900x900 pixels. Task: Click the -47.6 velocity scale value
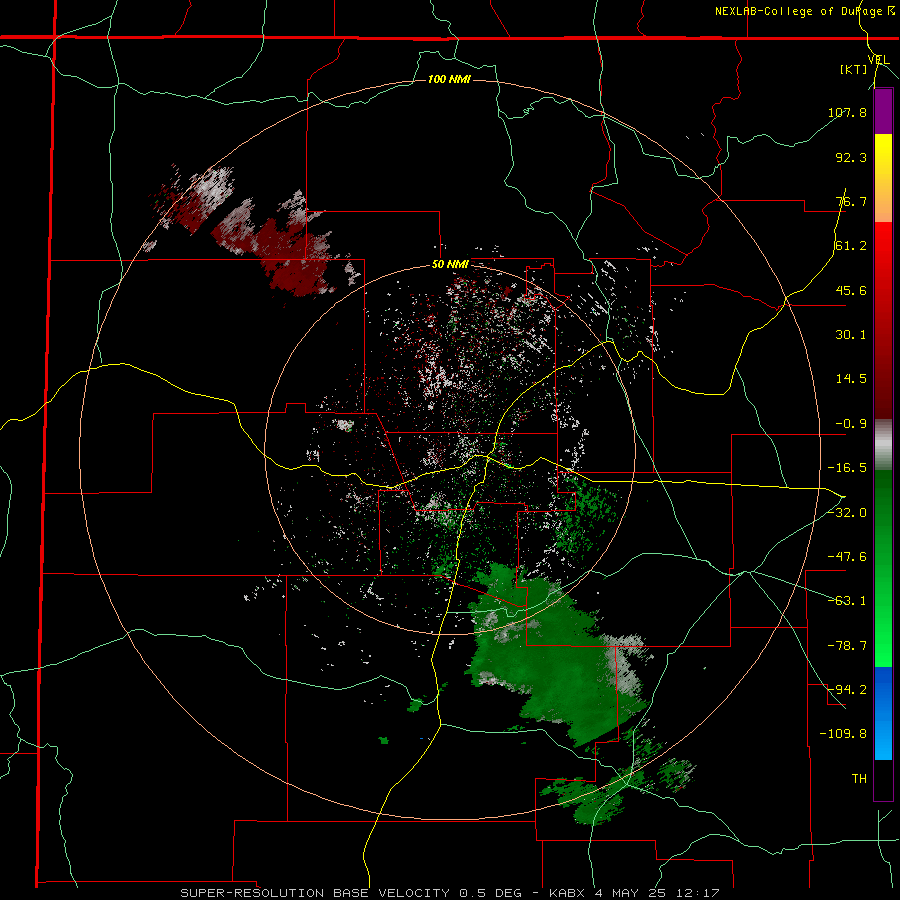tap(847, 557)
